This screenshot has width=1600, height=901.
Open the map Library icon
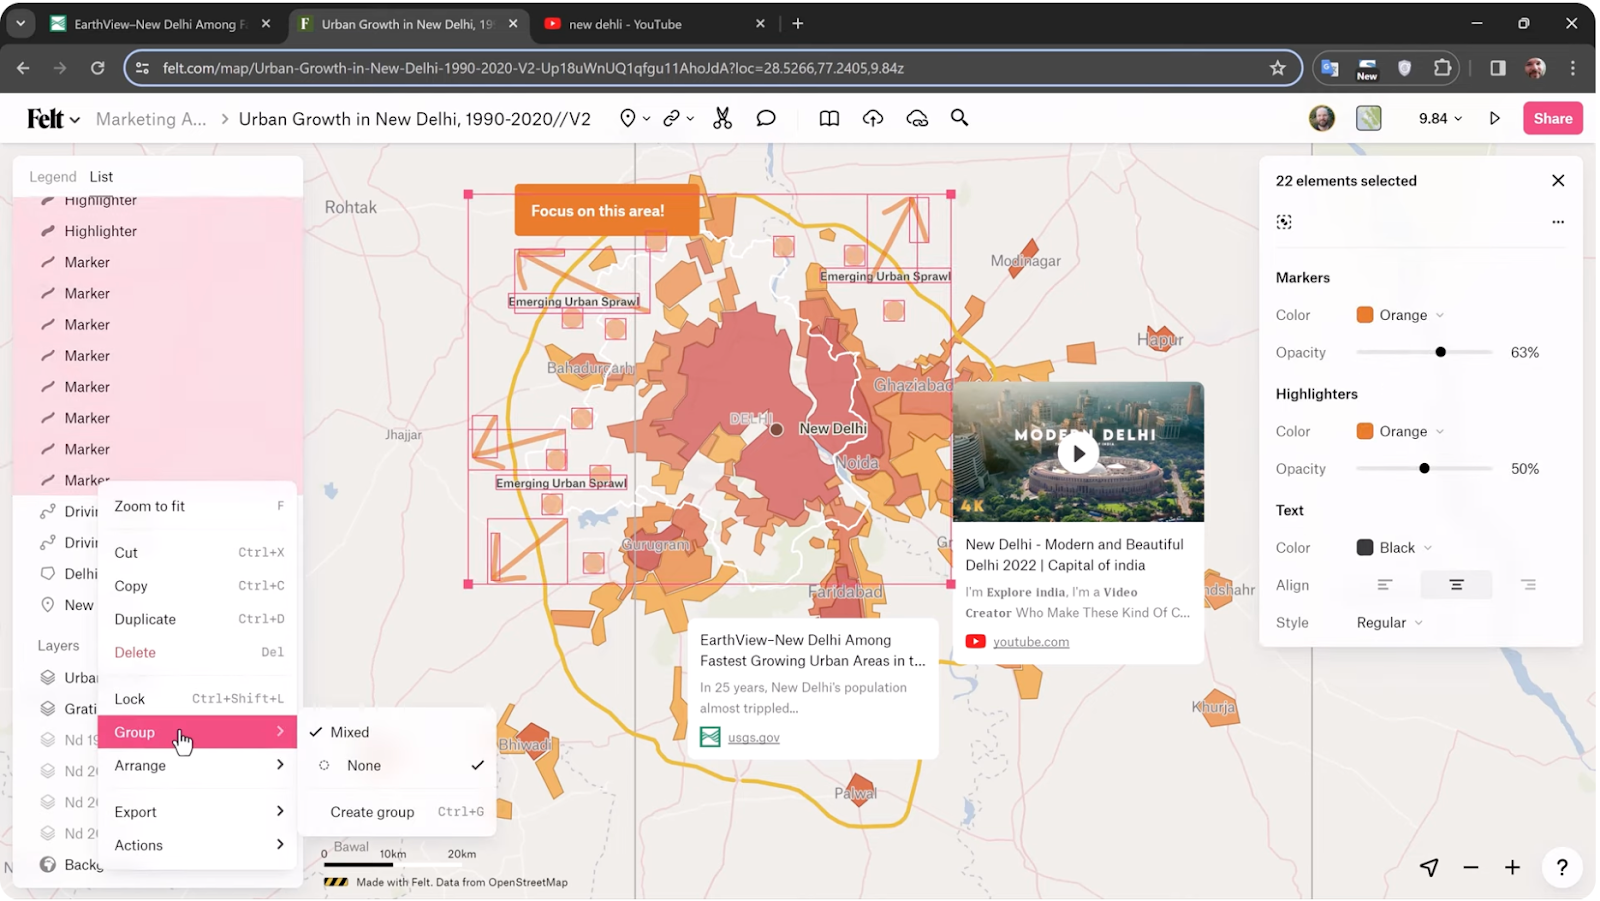[828, 118]
